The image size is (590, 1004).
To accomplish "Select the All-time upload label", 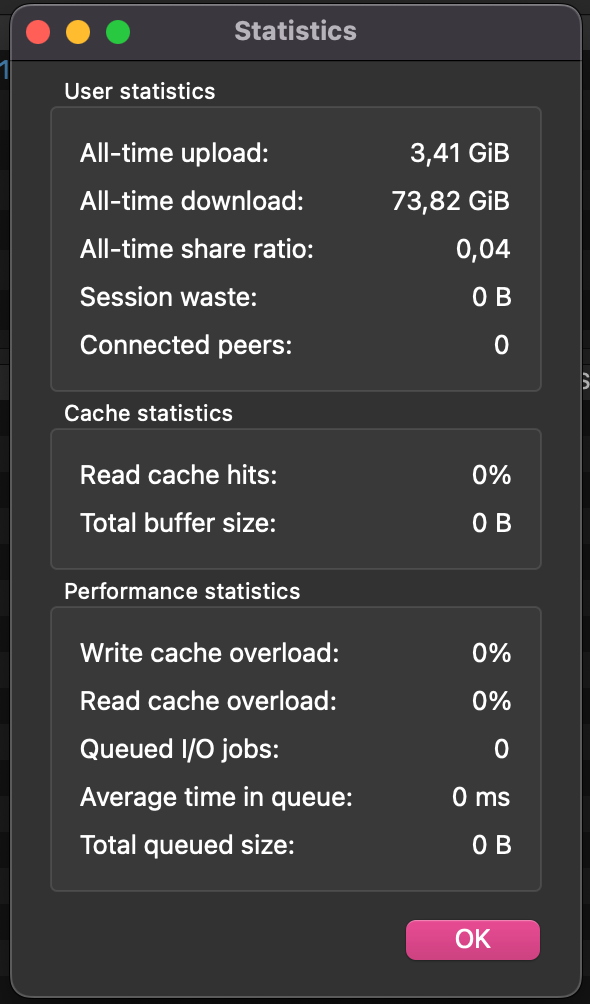I will click(174, 154).
